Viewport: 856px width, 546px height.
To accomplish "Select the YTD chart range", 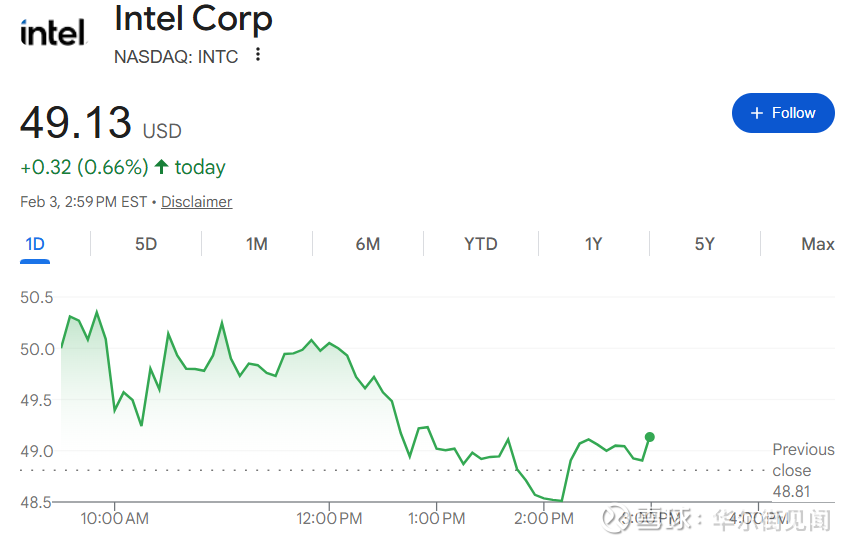I will click(x=481, y=244).
